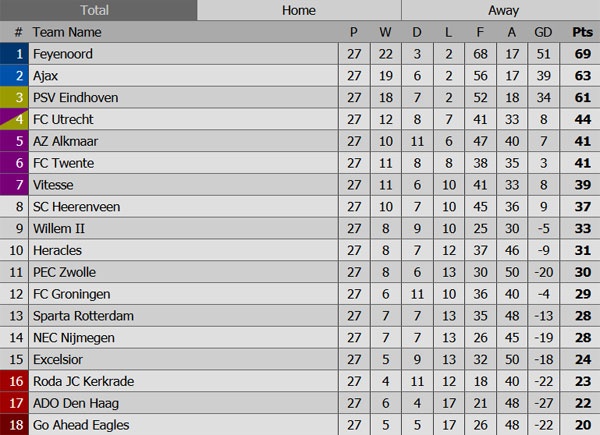The width and height of the screenshot is (600, 435).
Task: Click Feyenoord's 69 points cell
Action: click(x=582, y=54)
